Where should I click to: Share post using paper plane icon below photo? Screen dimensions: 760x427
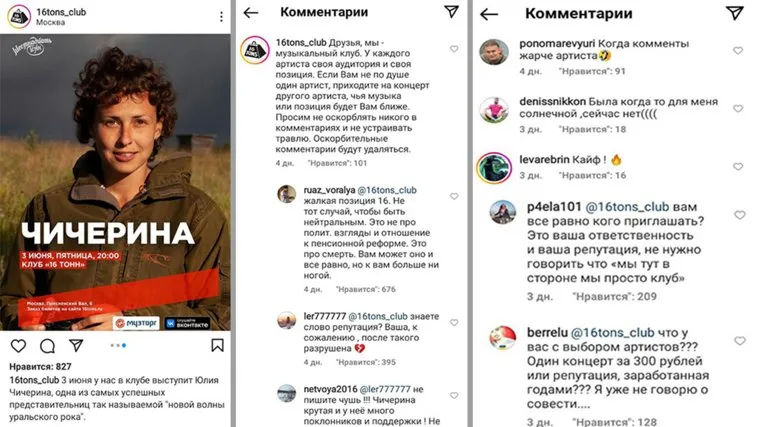click(x=76, y=345)
